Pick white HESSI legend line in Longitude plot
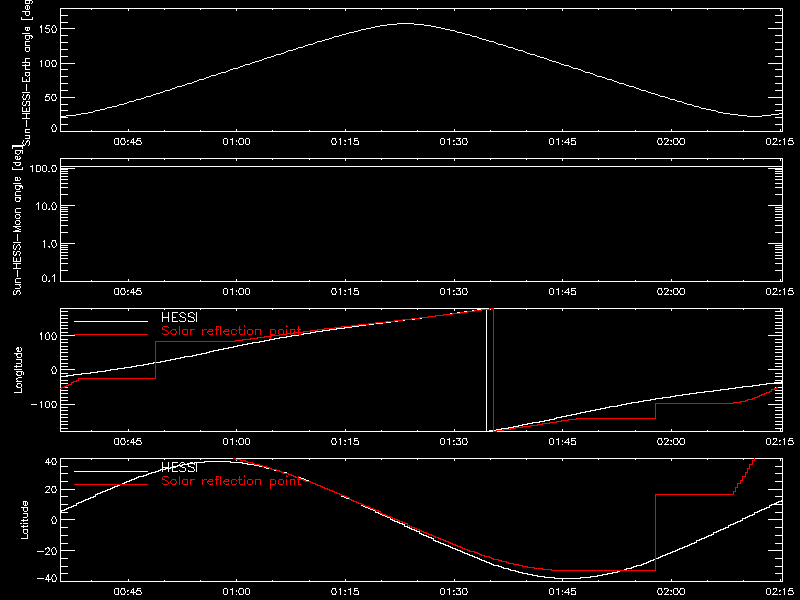This screenshot has height=600, width=800. tap(111, 321)
